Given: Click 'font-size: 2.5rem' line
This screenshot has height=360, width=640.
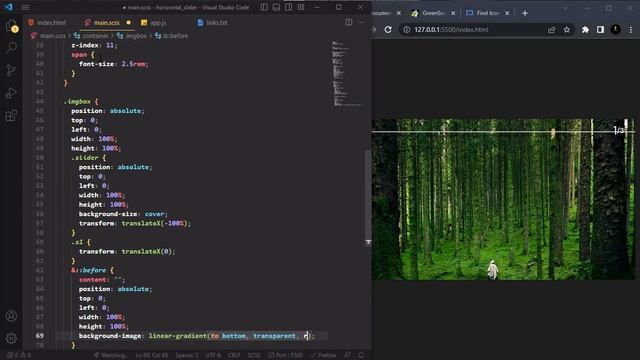Looking at the screenshot, I should pyautogui.click(x=113, y=64).
